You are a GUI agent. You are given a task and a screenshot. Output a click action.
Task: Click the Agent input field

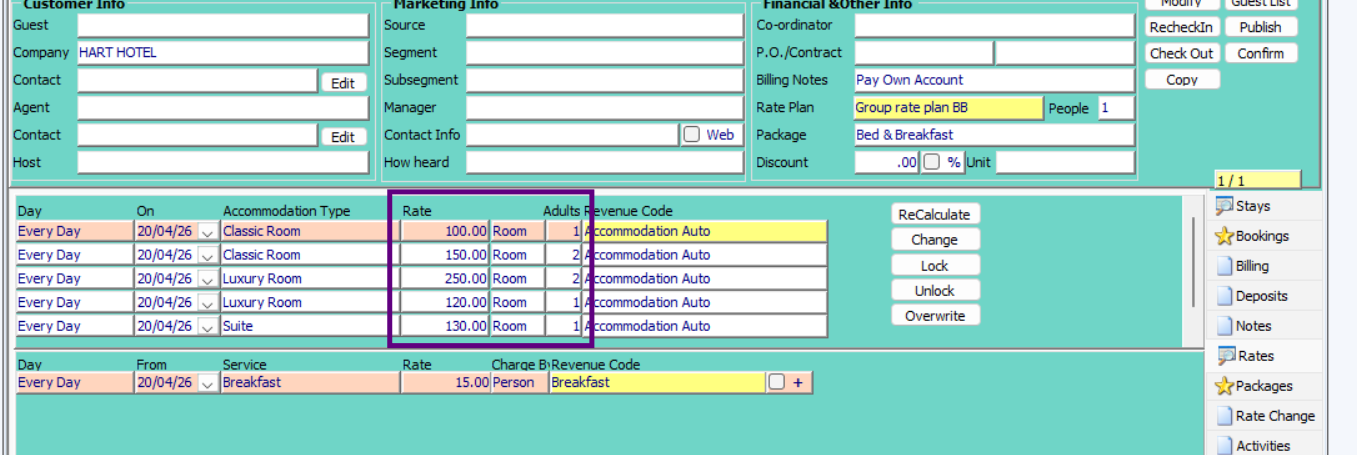(x=223, y=107)
